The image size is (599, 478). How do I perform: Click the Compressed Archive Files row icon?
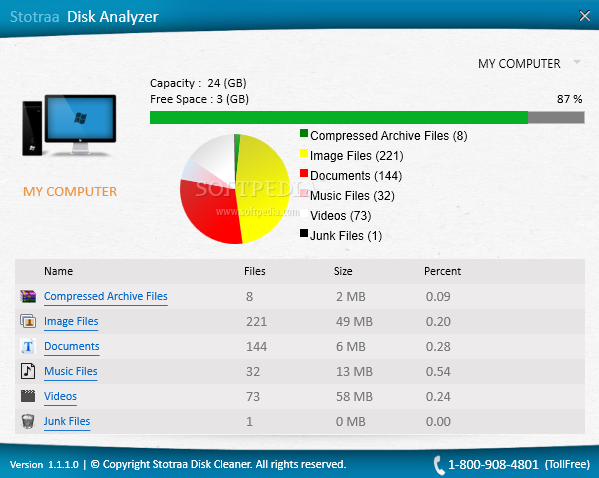click(x=28, y=297)
